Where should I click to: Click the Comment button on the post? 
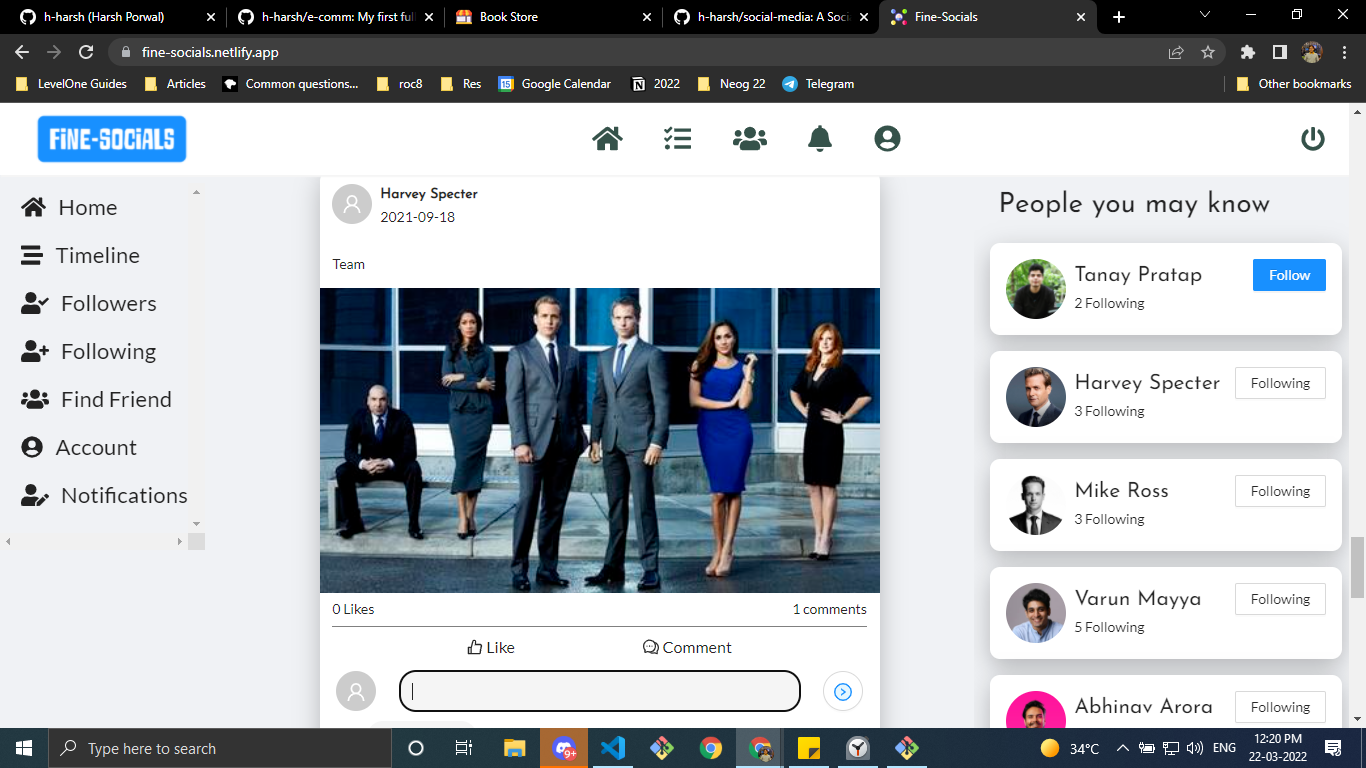[687, 647]
